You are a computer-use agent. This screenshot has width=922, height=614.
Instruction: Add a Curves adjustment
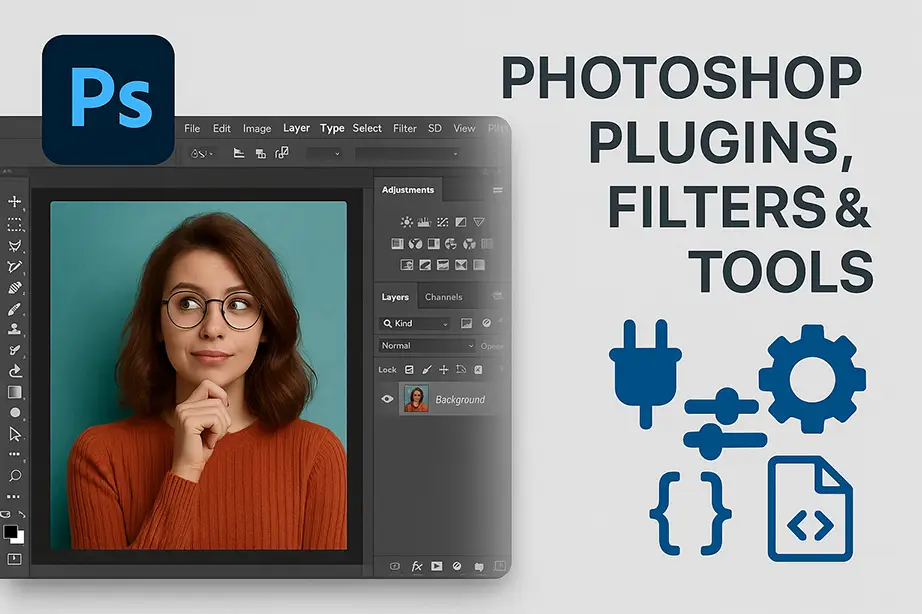click(x=443, y=222)
